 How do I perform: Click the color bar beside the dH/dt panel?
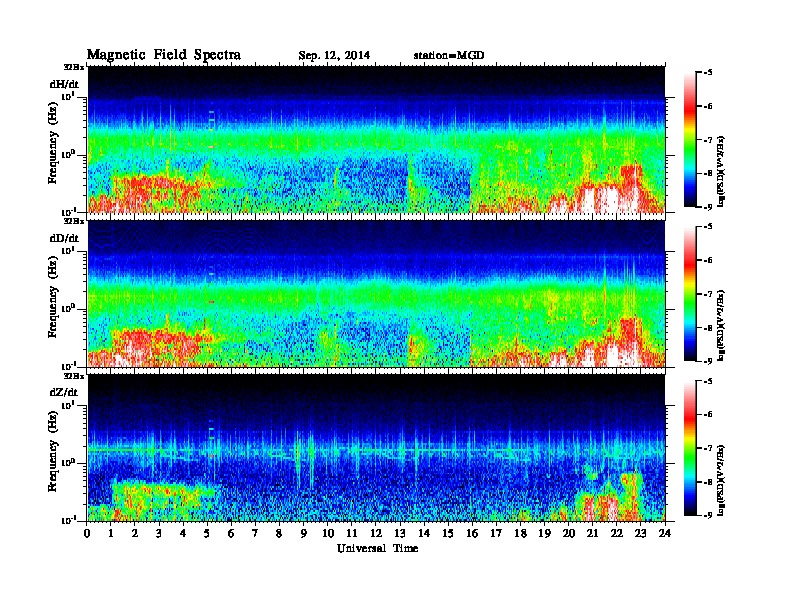coord(690,139)
